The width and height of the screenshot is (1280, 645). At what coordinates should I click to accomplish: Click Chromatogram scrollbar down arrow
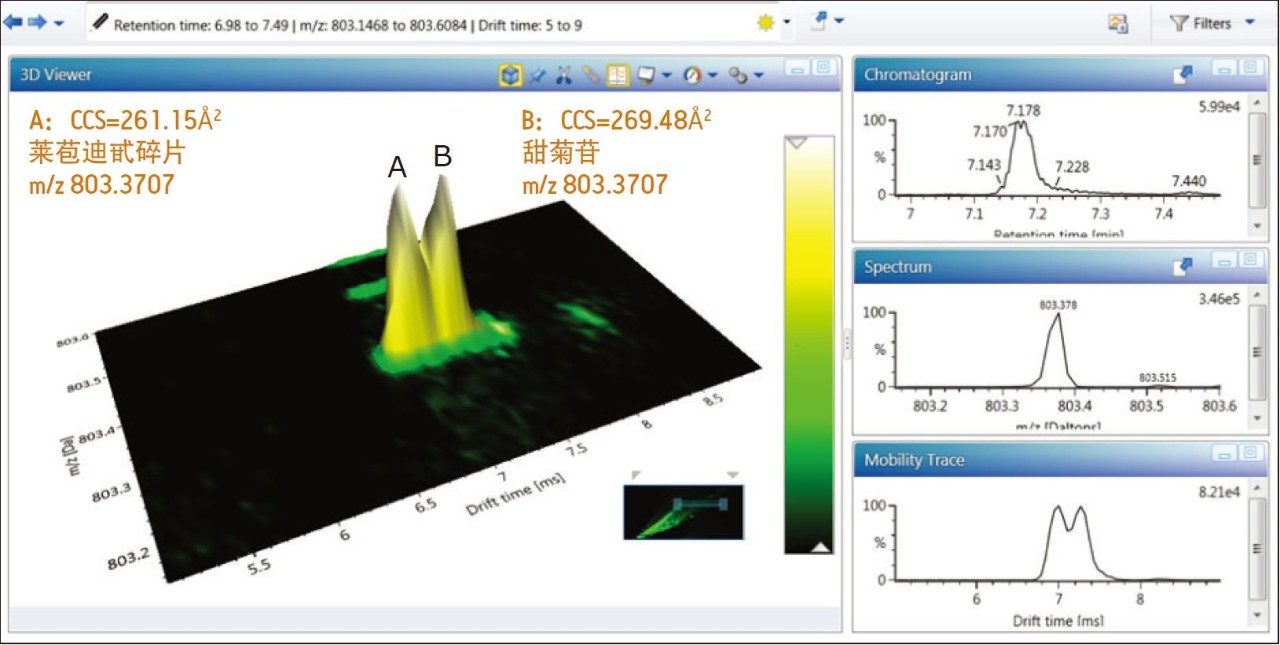pyautogui.click(x=1257, y=226)
